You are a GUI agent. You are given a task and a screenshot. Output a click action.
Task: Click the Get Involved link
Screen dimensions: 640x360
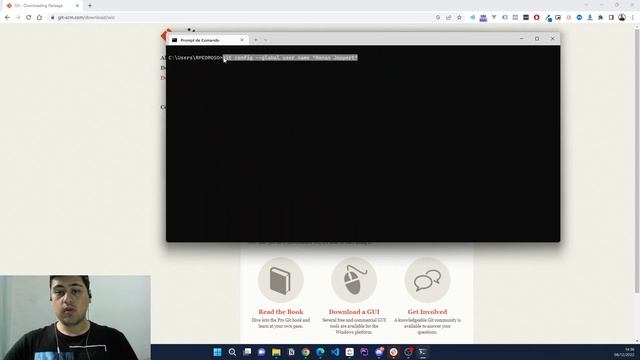click(427, 312)
